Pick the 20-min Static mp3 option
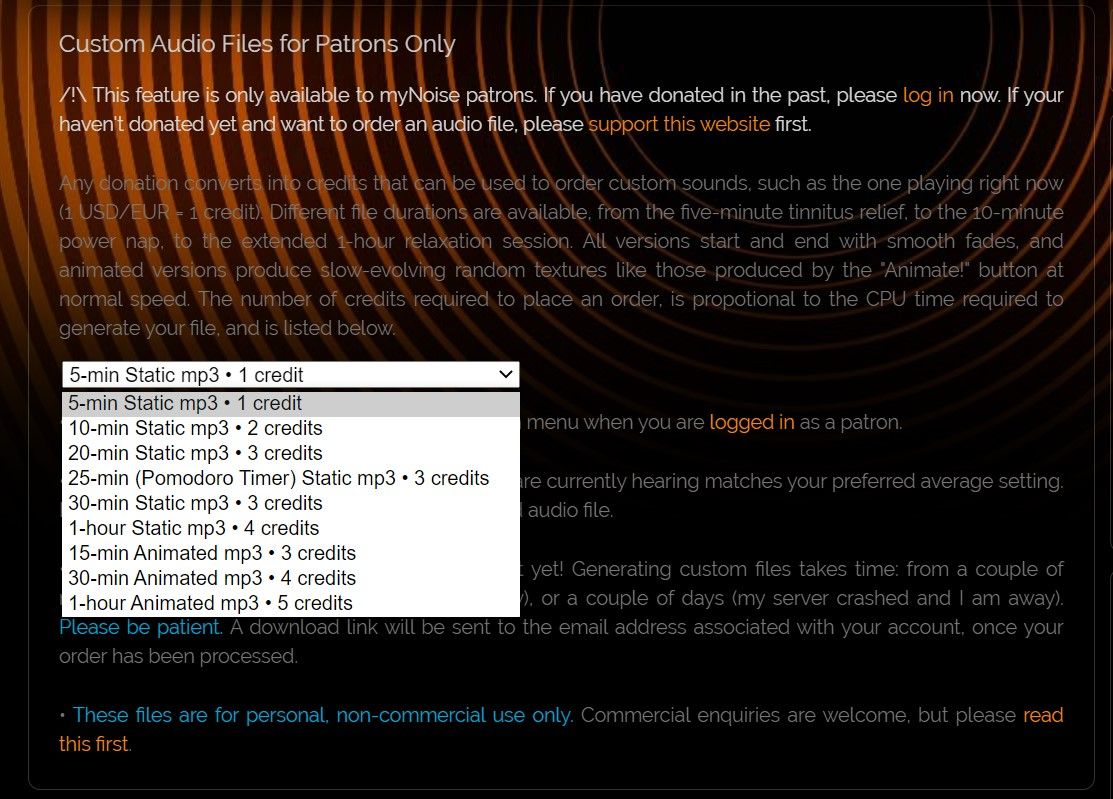 (195, 454)
